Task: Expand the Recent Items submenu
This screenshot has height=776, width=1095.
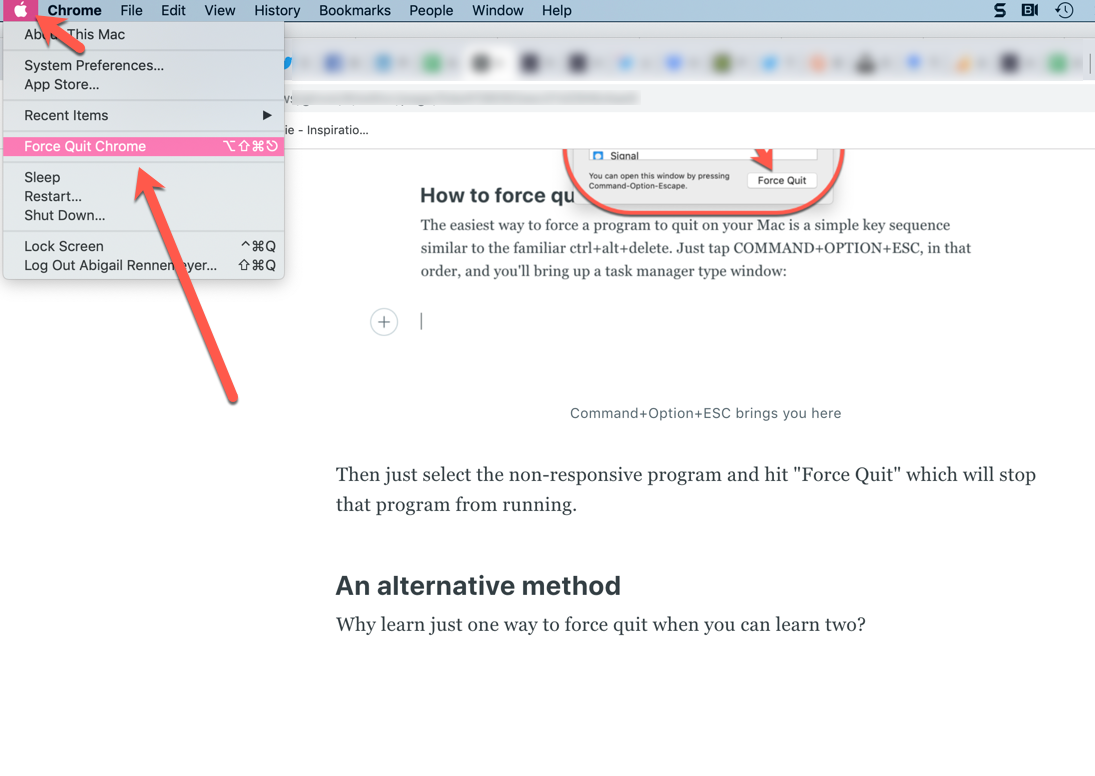Action: [143, 115]
